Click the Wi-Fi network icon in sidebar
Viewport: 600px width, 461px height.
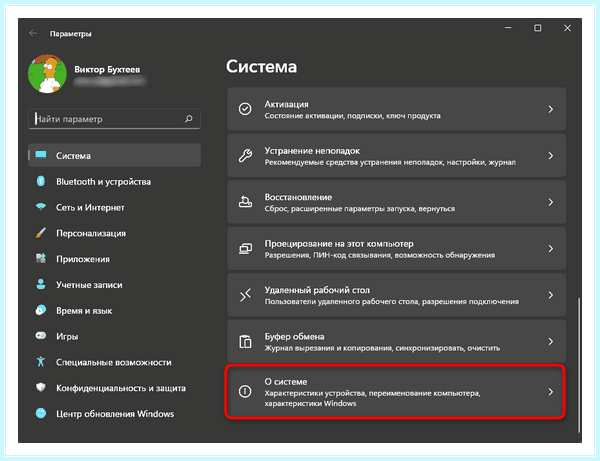(41, 207)
